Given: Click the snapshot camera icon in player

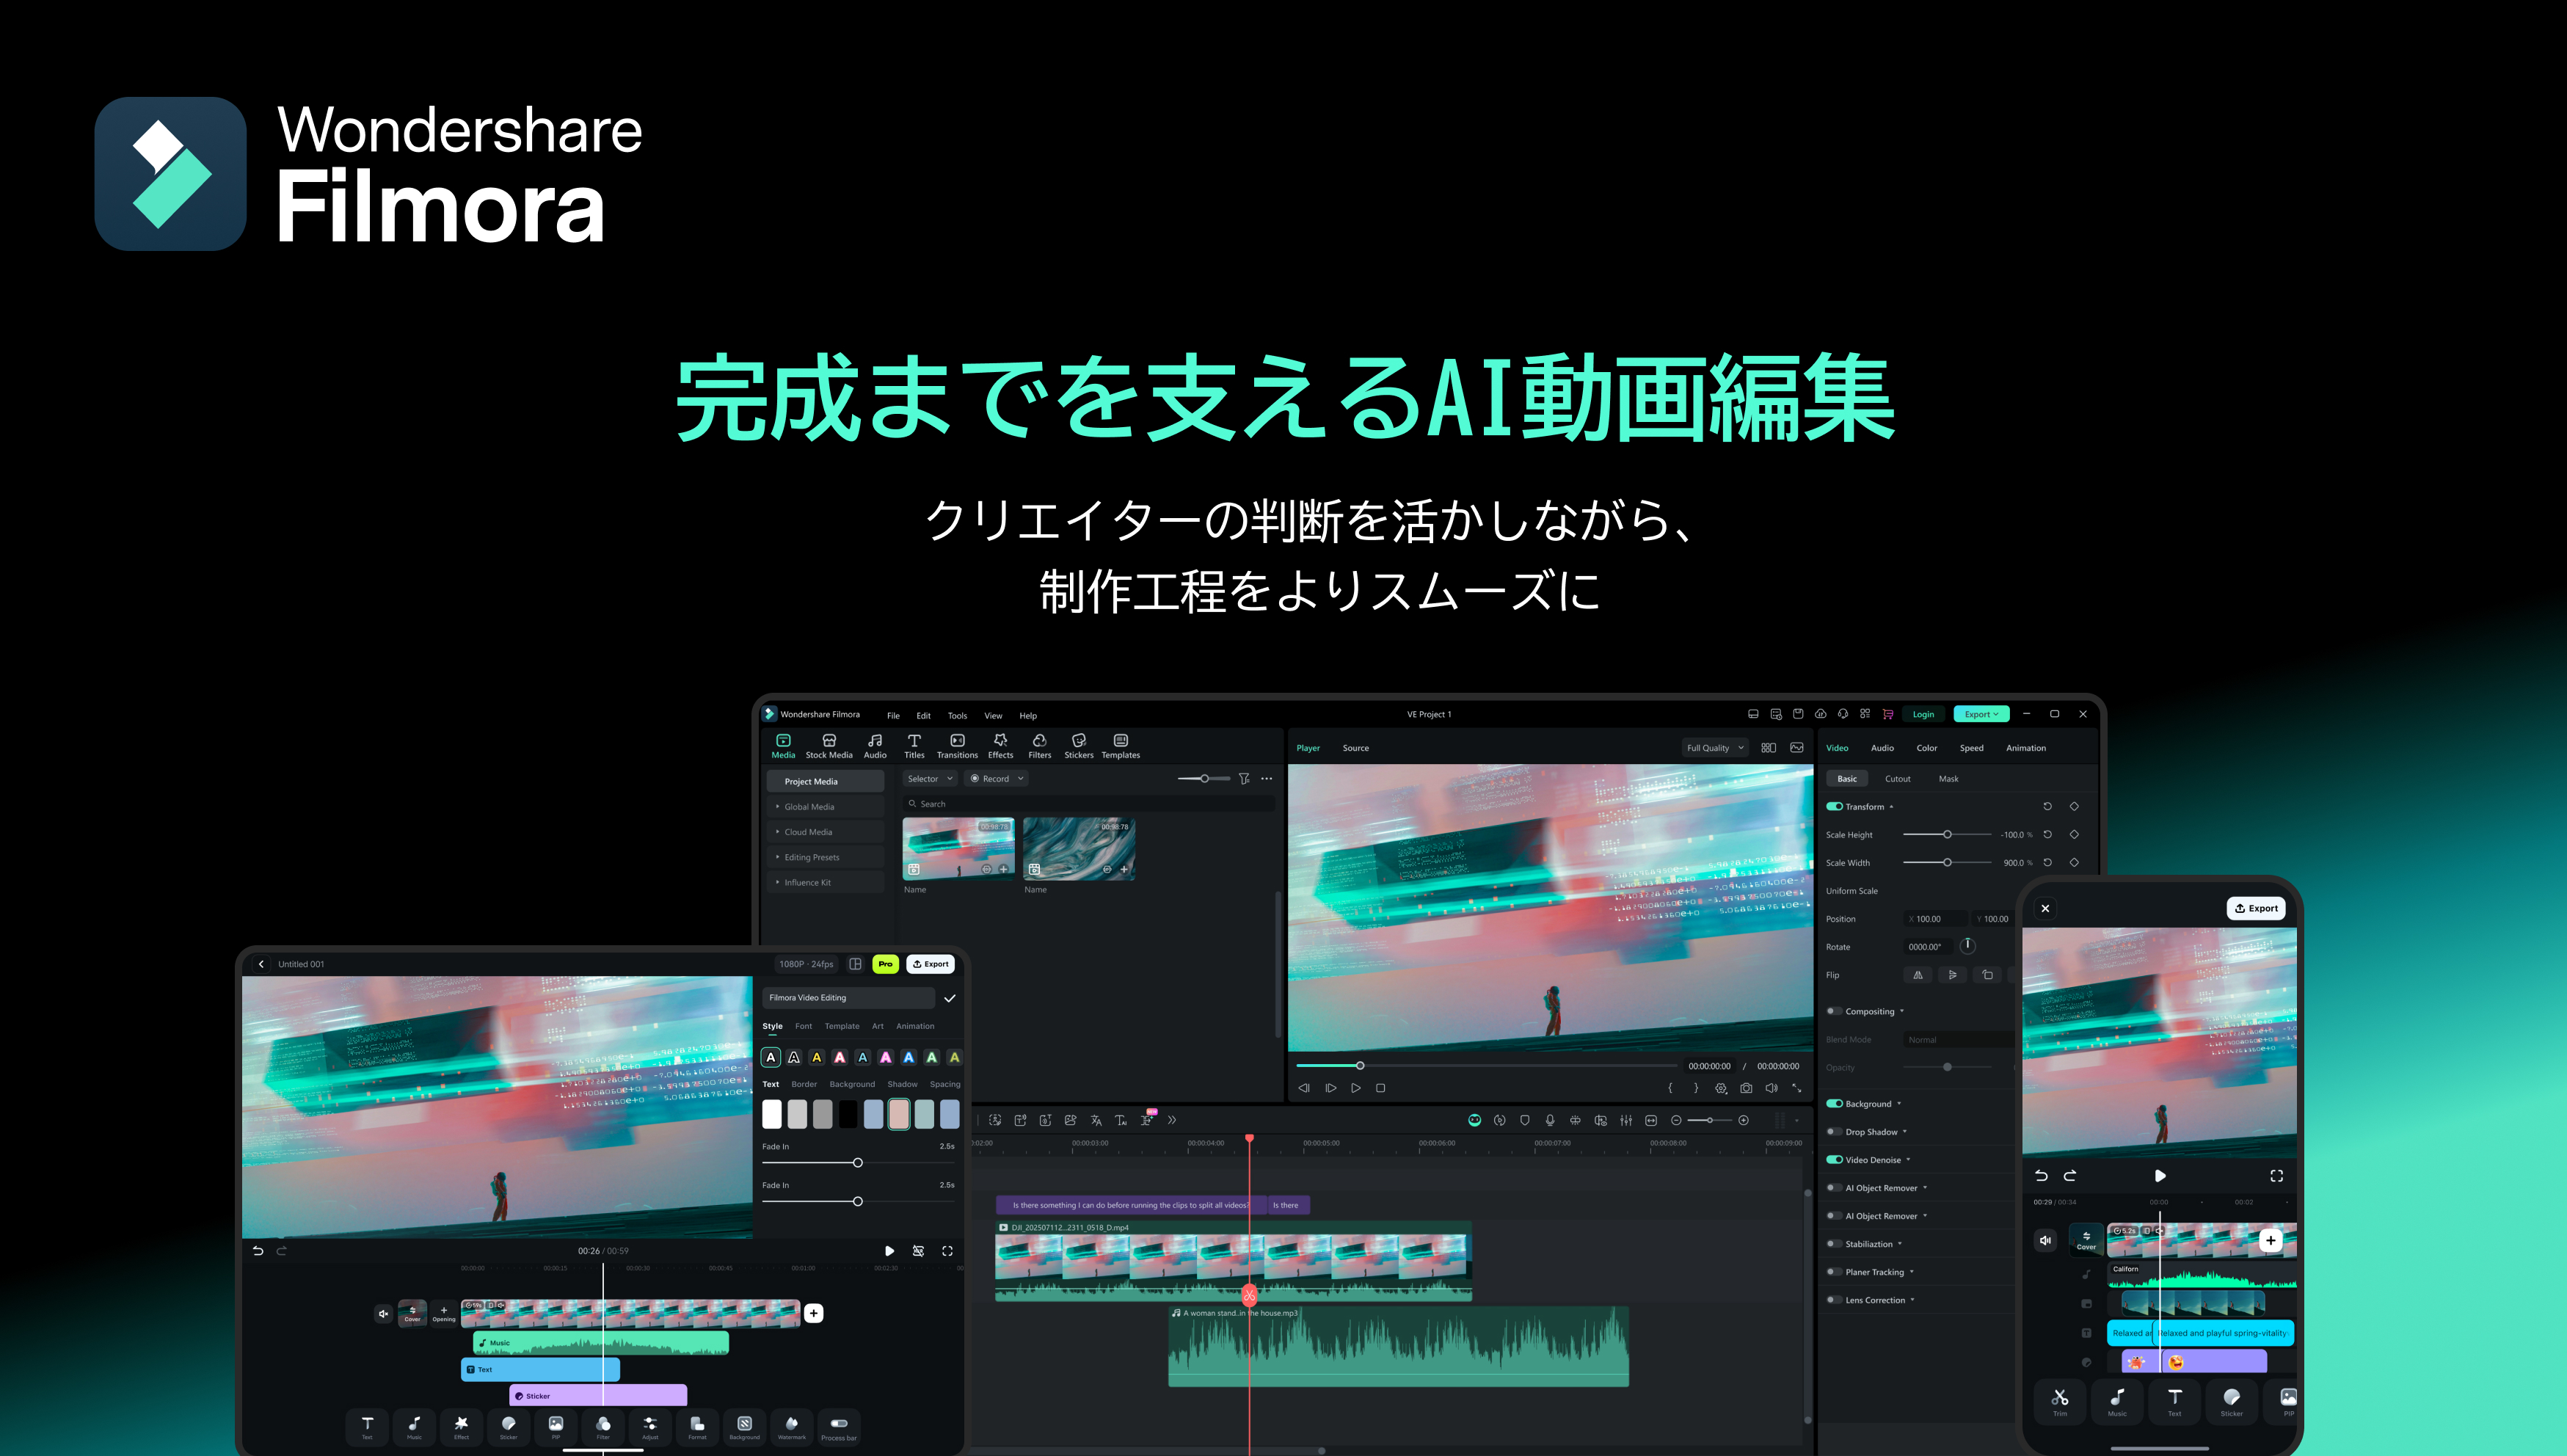Looking at the screenshot, I should coord(1746,1088).
